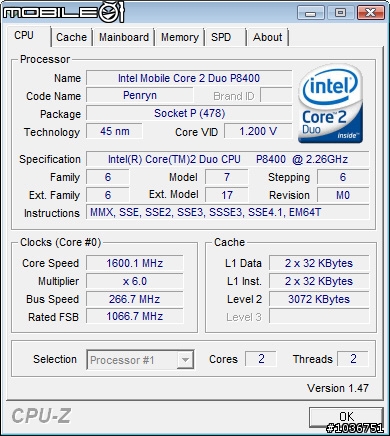Click the x 6.0 multiplier value
The width and height of the screenshot is (390, 436).
[x=135, y=281]
